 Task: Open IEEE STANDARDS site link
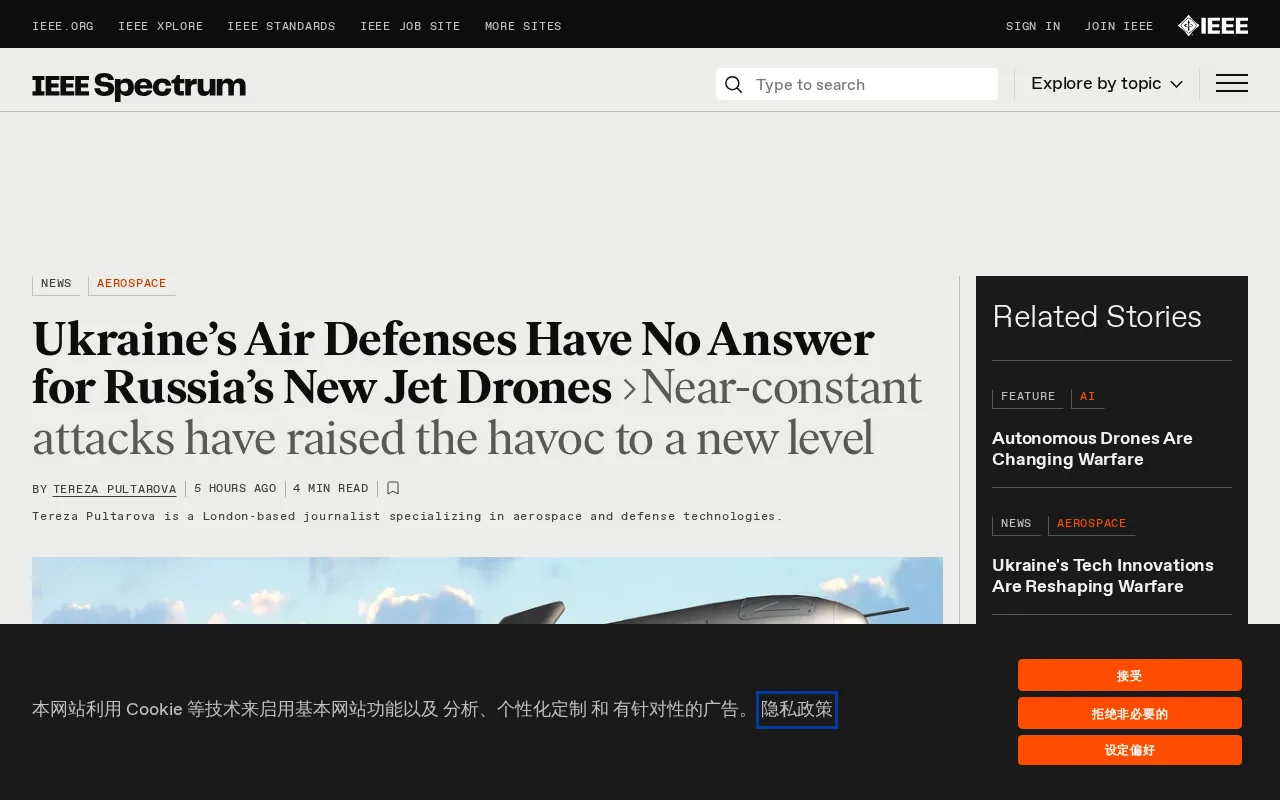[x=281, y=27]
